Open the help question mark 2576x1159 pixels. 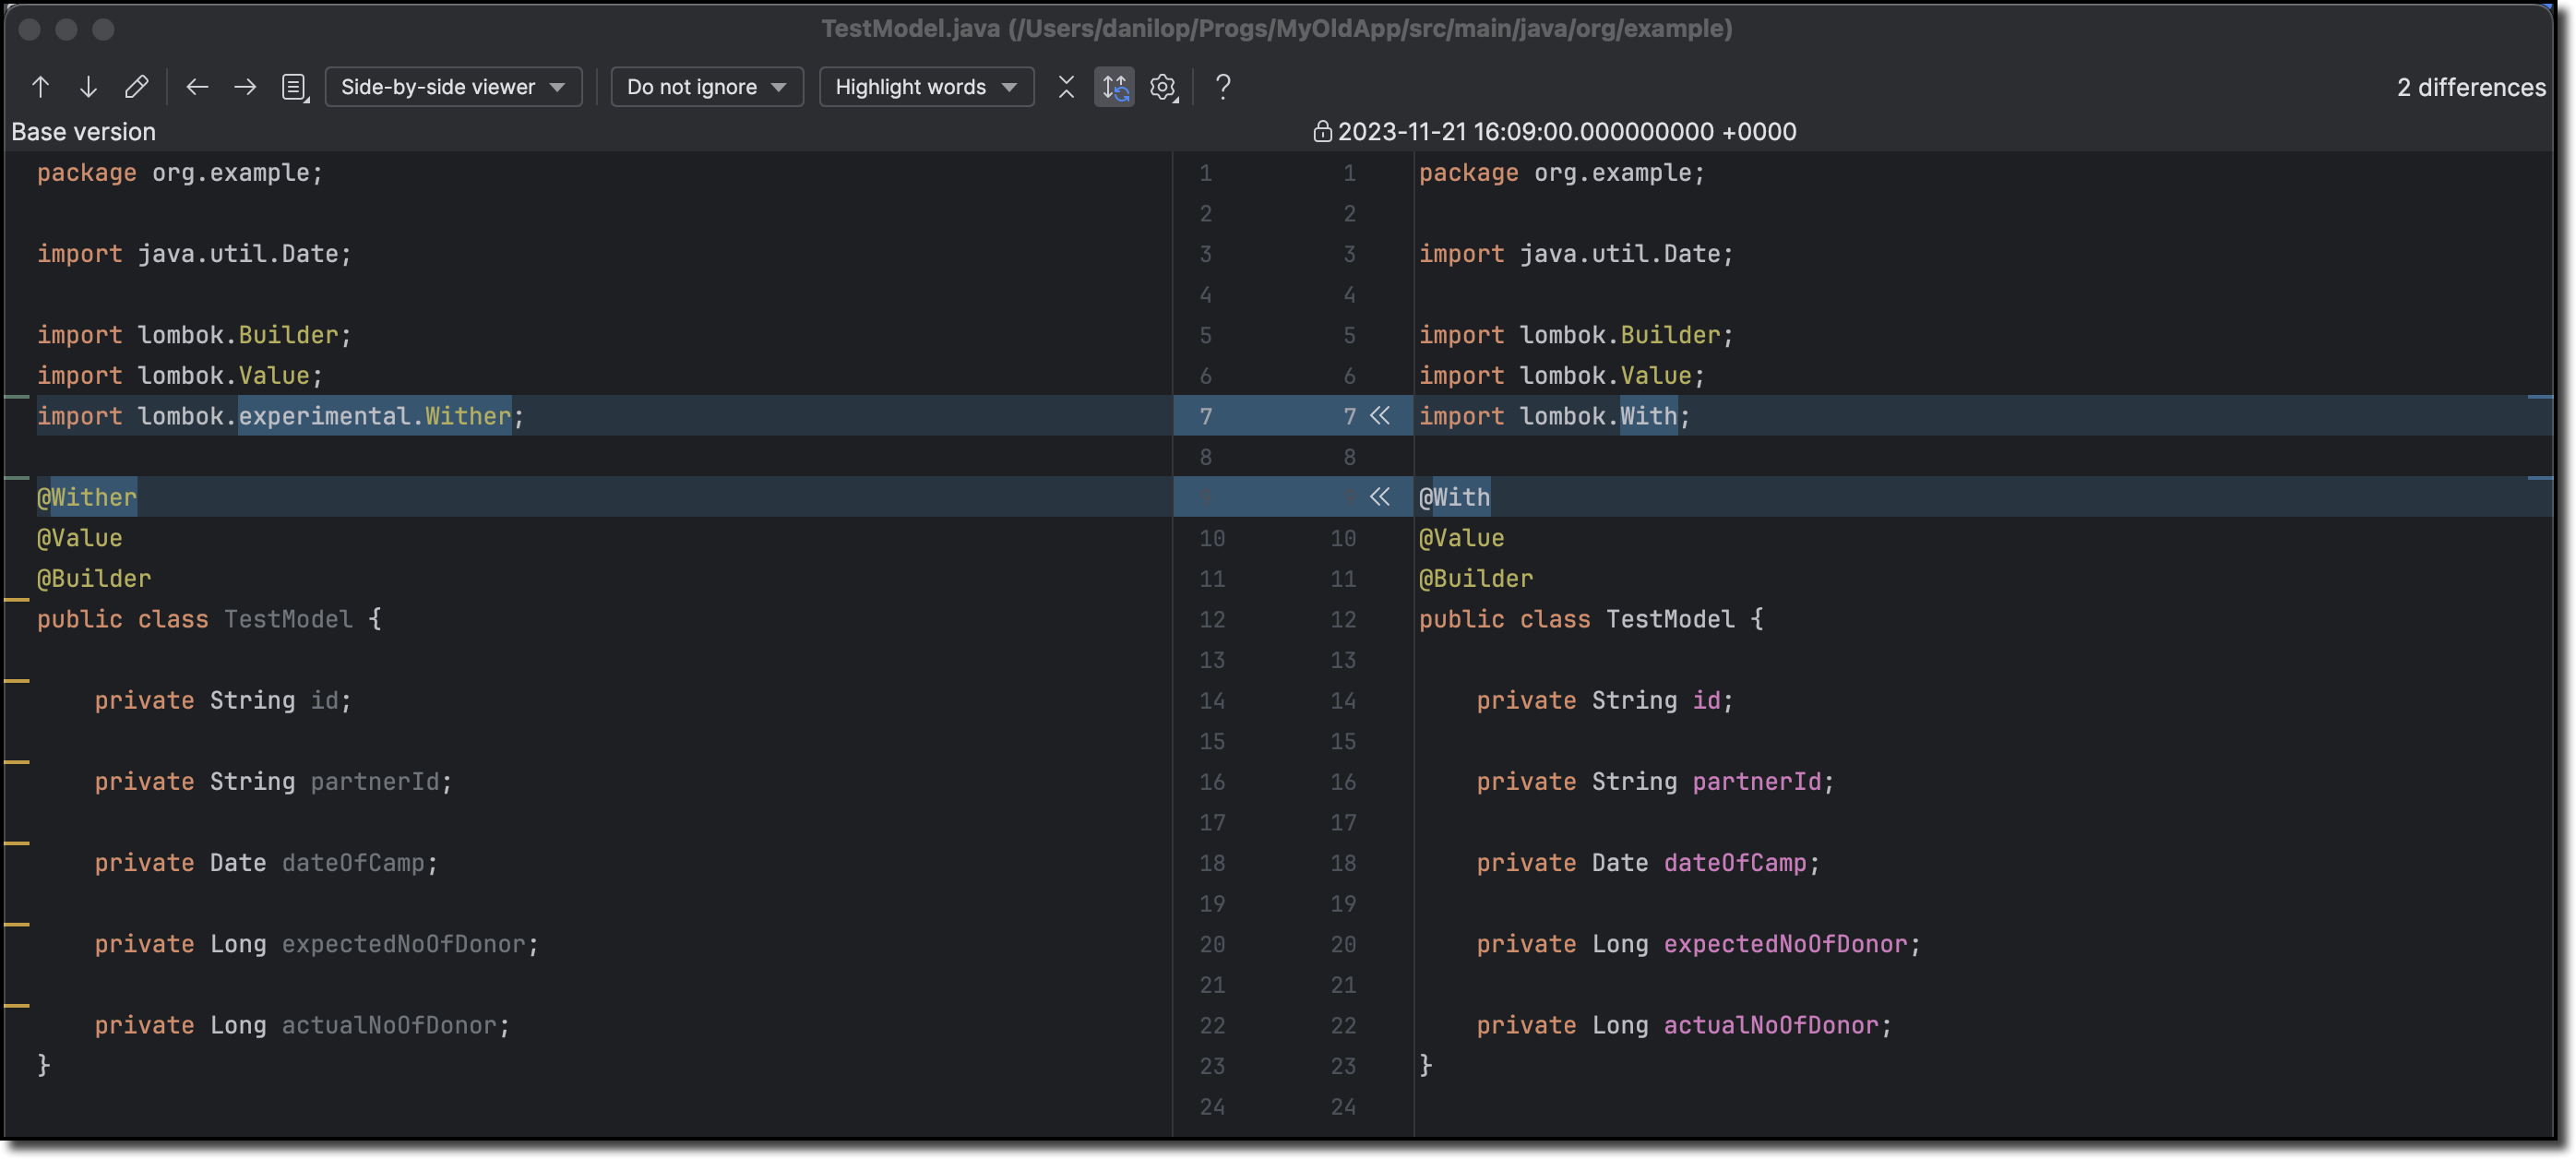[x=1222, y=87]
